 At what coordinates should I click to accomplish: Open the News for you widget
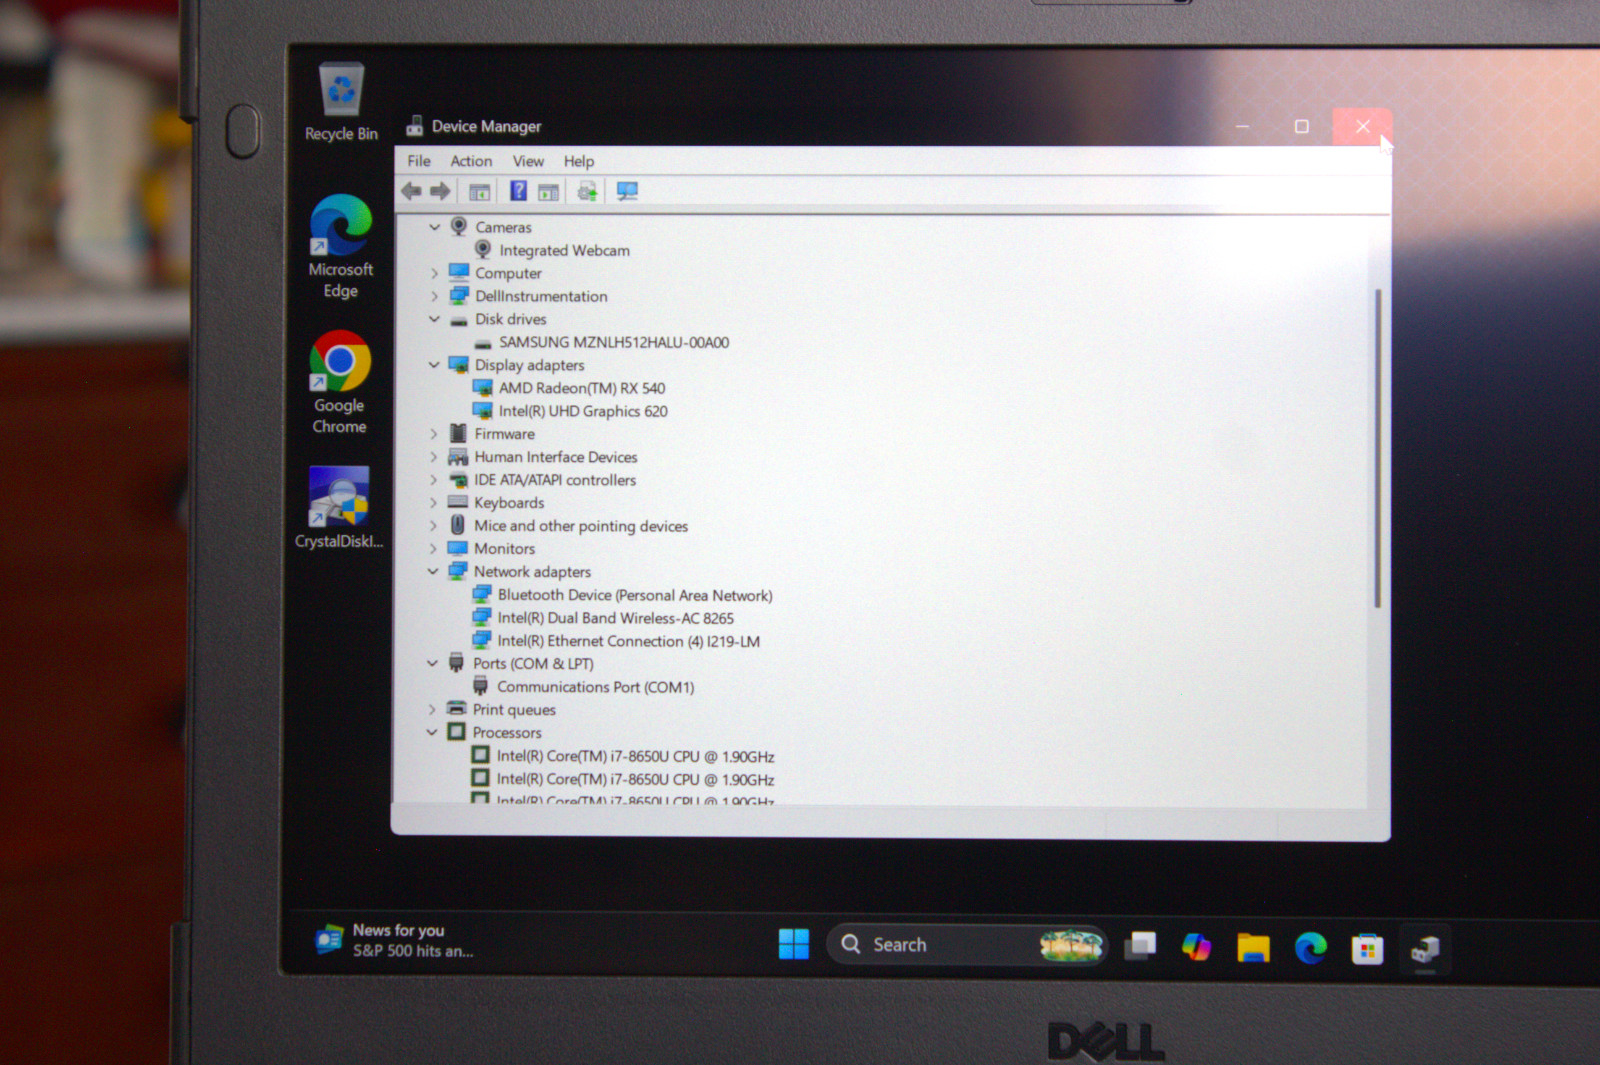[395, 940]
